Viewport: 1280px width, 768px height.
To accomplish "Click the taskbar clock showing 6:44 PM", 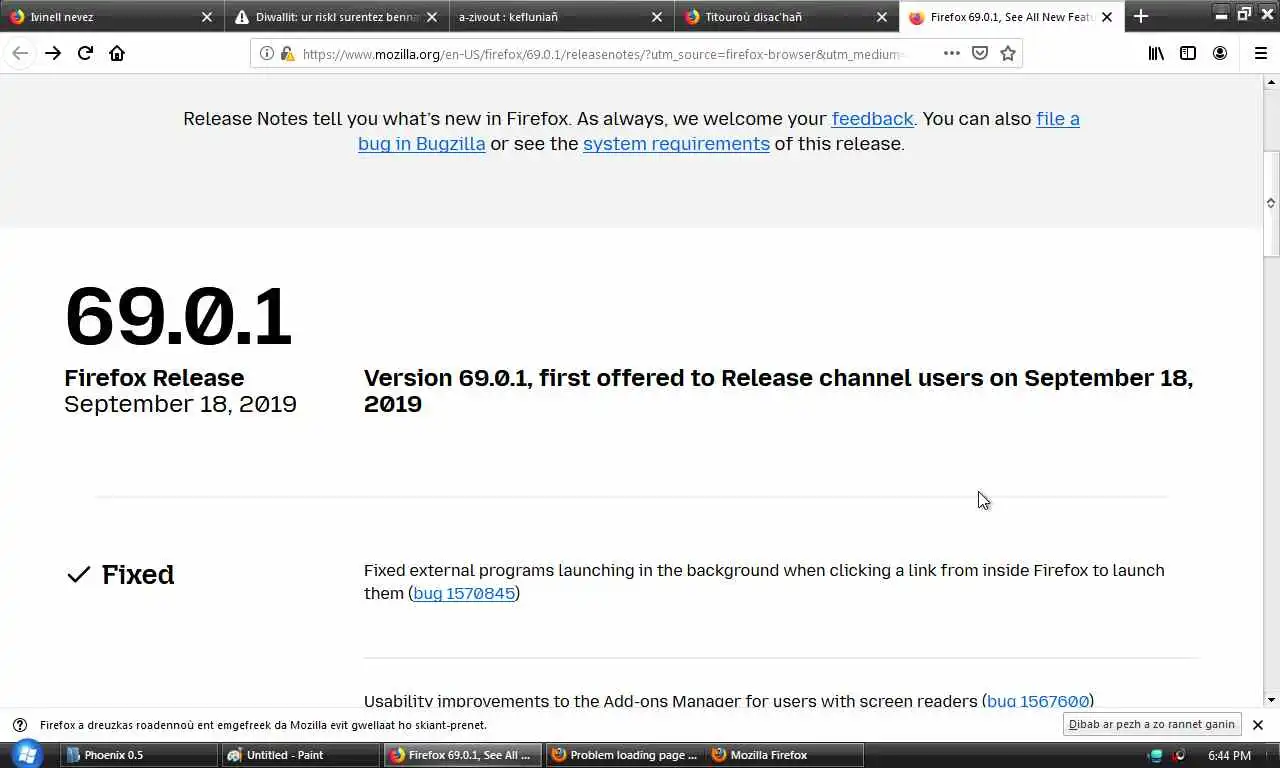I will click(x=1229, y=756).
